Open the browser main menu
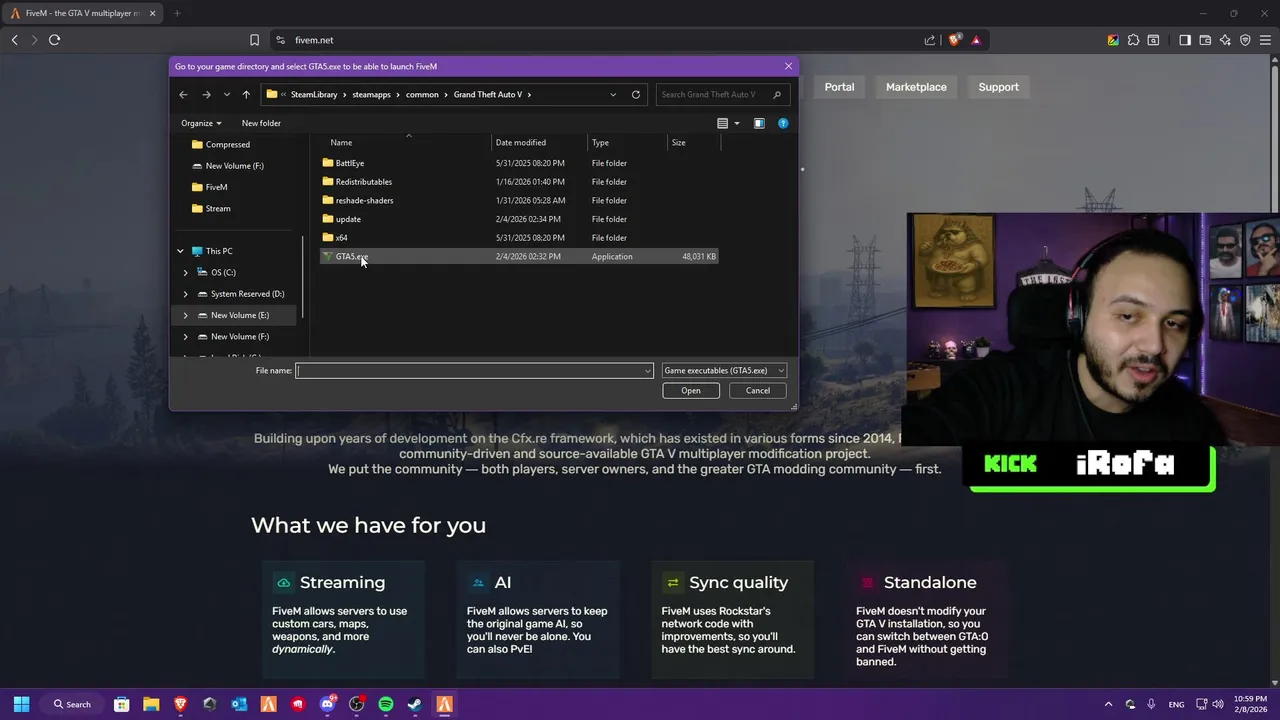Screen dimensions: 1280x720 pyautogui.click(x=1265, y=40)
